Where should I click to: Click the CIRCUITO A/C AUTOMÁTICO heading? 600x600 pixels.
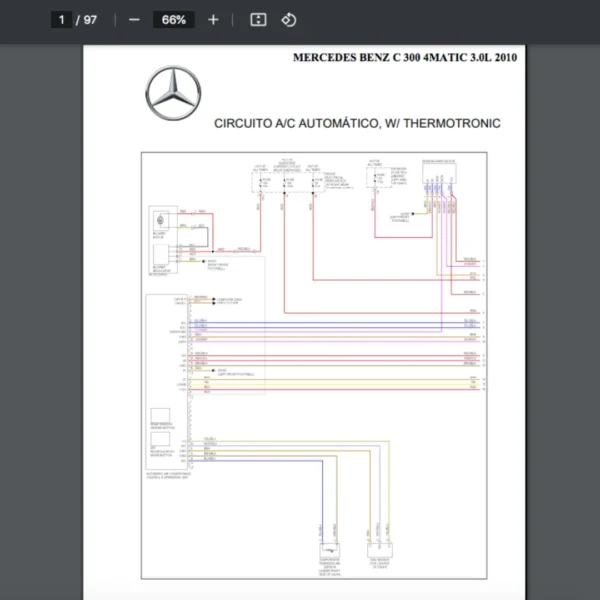coord(357,124)
